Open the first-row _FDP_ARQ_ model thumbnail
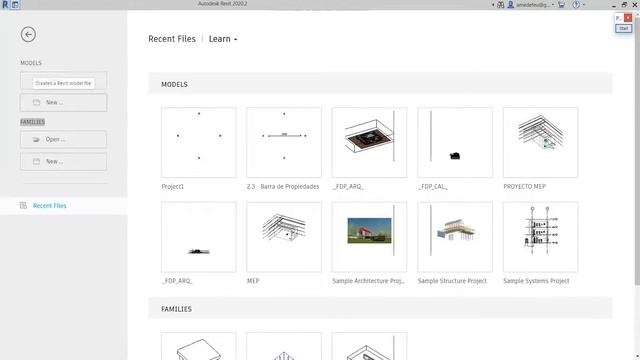This screenshot has width=640, height=360. coord(369,142)
